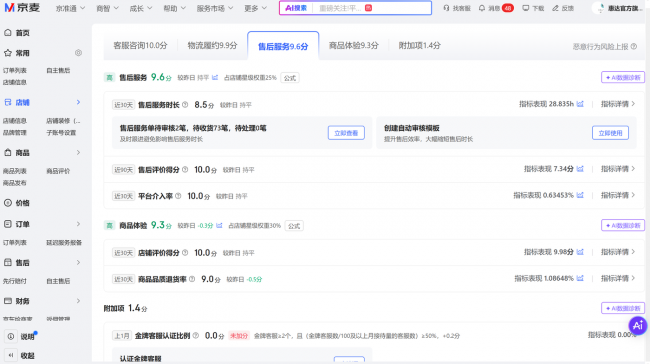The width and height of the screenshot is (650, 364).
Task: Open chart icon next to 指标表现 28.835h
Action: (x=580, y=104)
